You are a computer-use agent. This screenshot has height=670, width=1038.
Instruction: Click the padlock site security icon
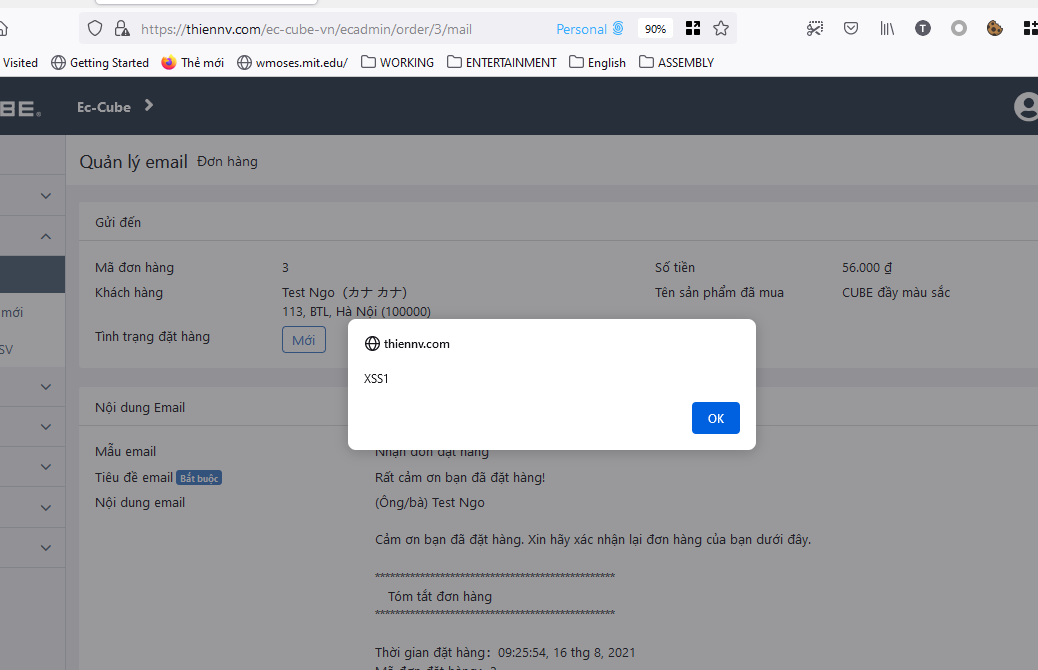pos(122,28)
